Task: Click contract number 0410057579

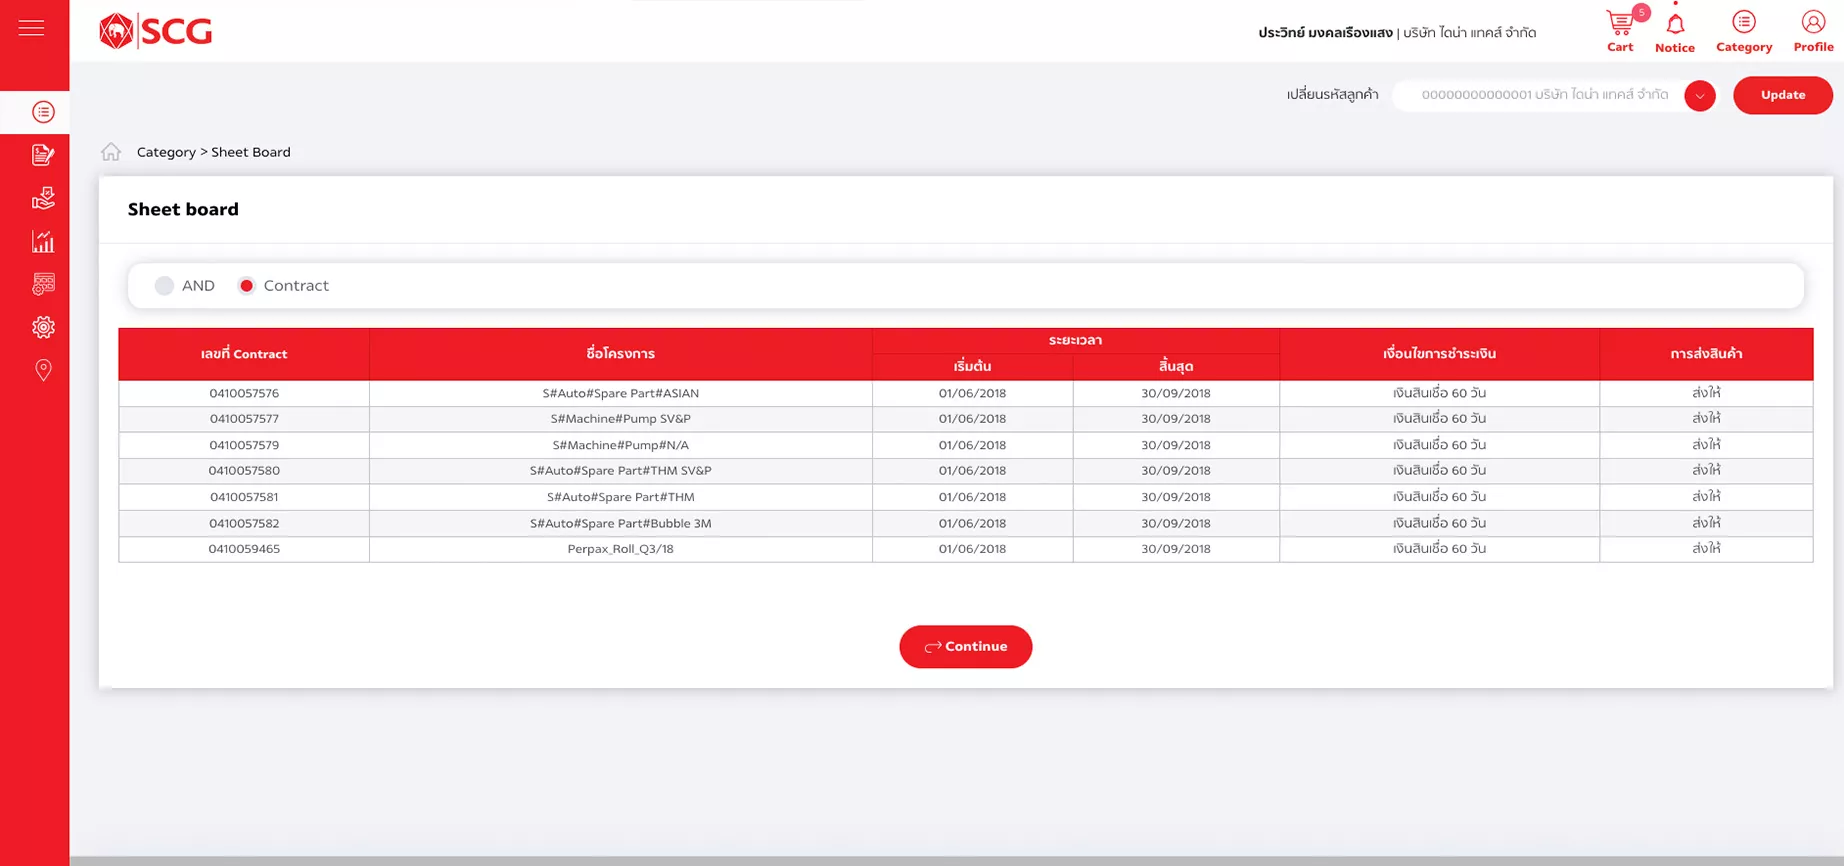Action: [244, 445]
